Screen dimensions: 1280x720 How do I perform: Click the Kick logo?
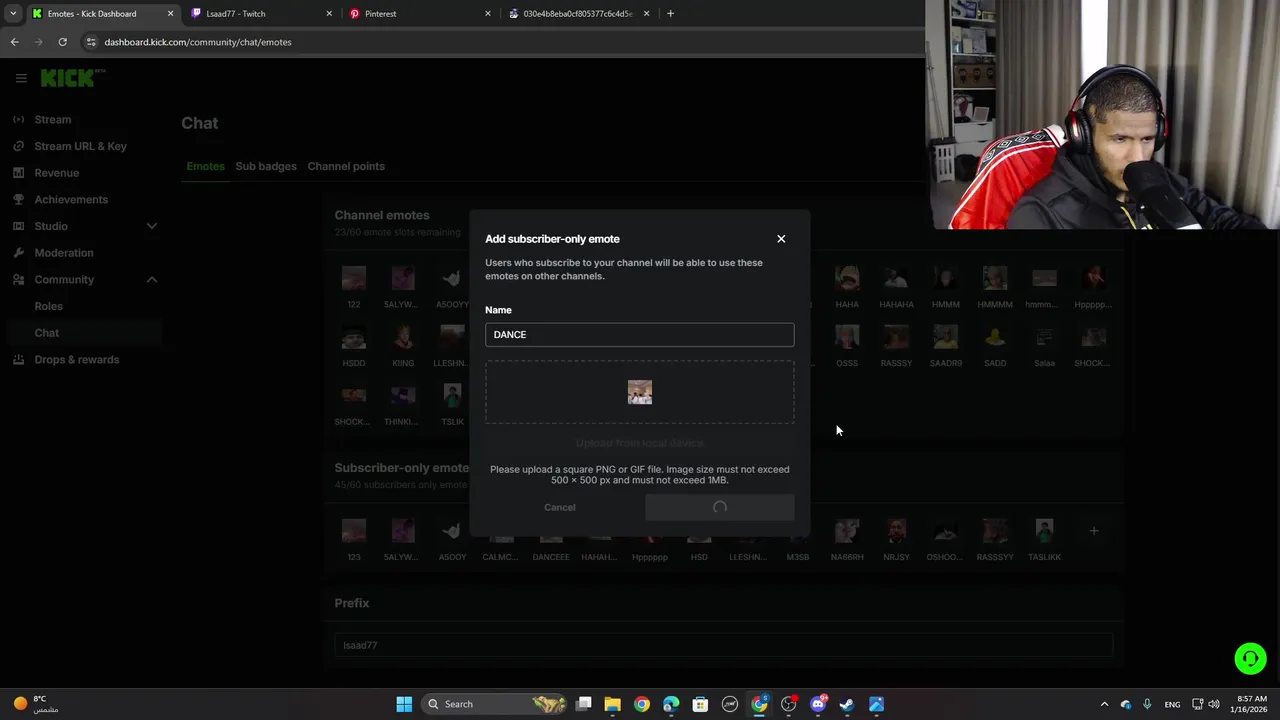pos(72,78)
